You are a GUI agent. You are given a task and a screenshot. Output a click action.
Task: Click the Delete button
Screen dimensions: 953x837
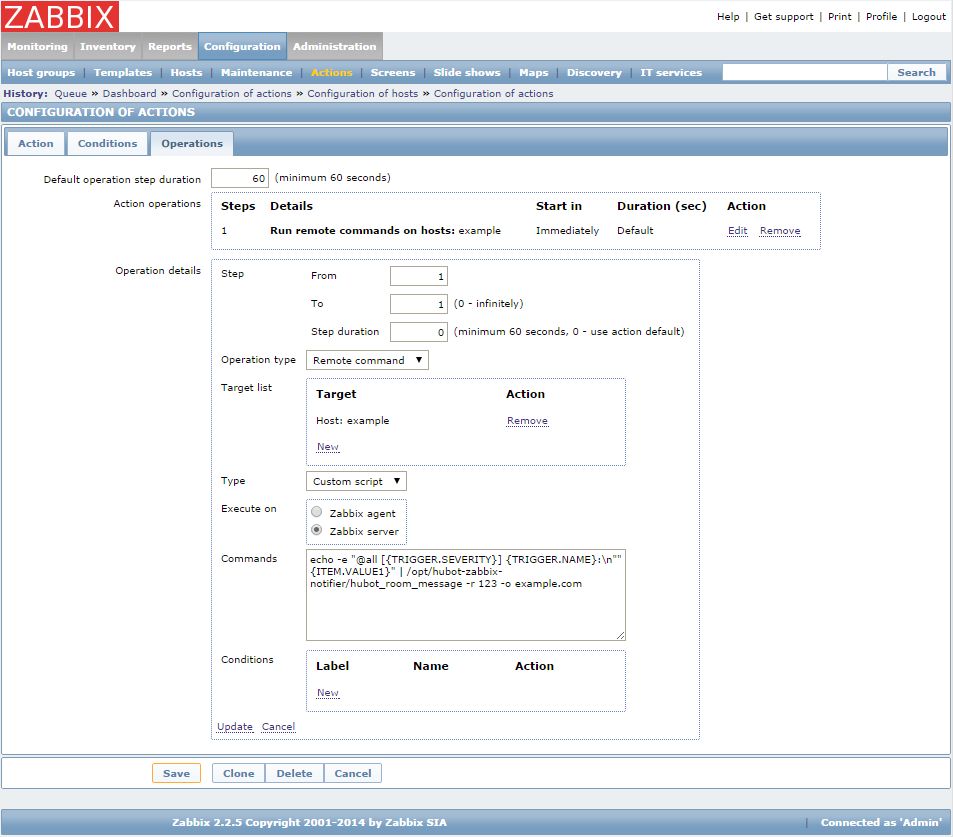294,773
